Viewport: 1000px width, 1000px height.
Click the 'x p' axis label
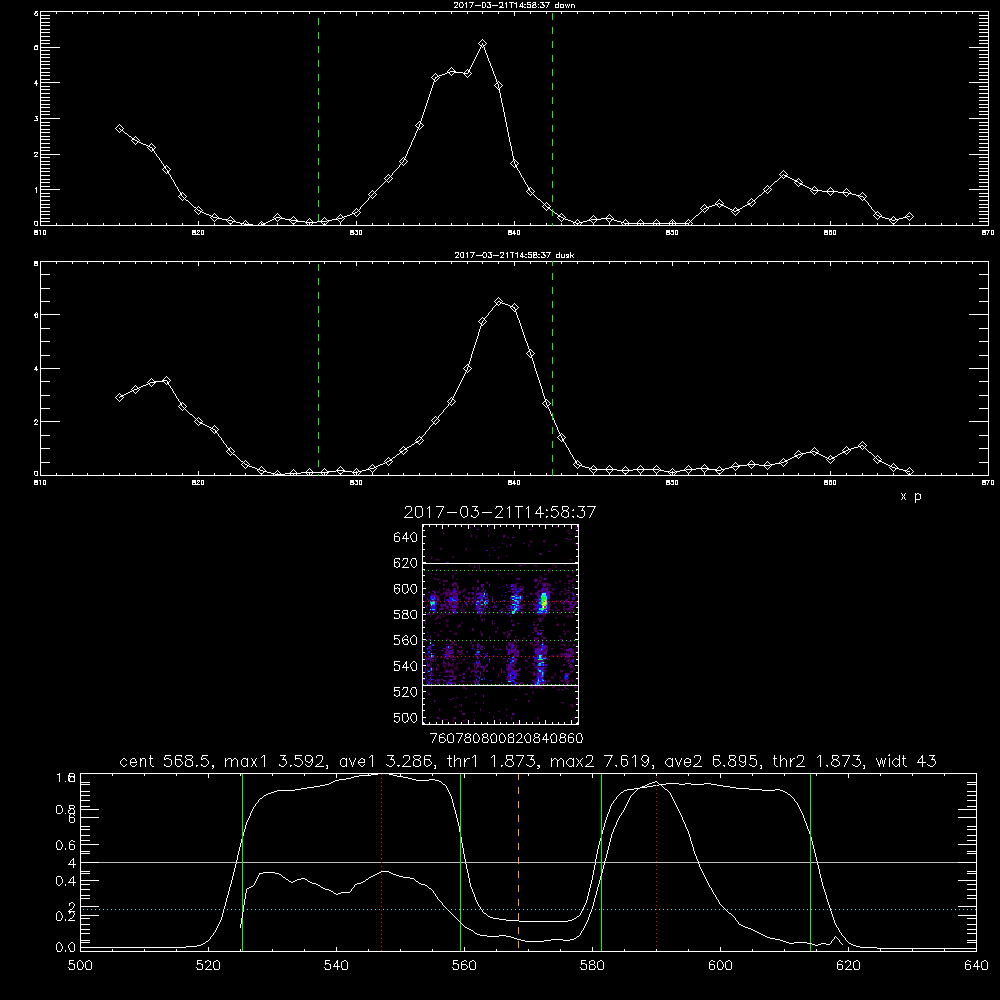coord(911,496)
